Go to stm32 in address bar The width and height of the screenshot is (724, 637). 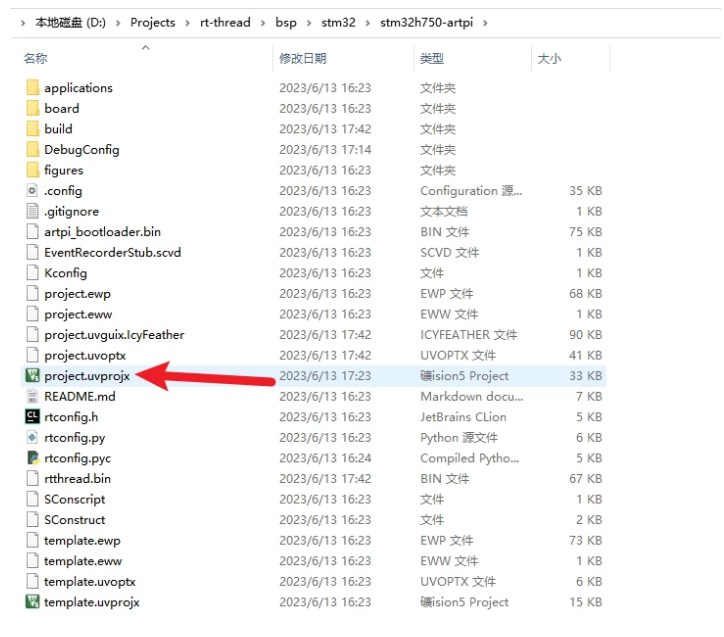pyautogui.click(x=338, y=23)
